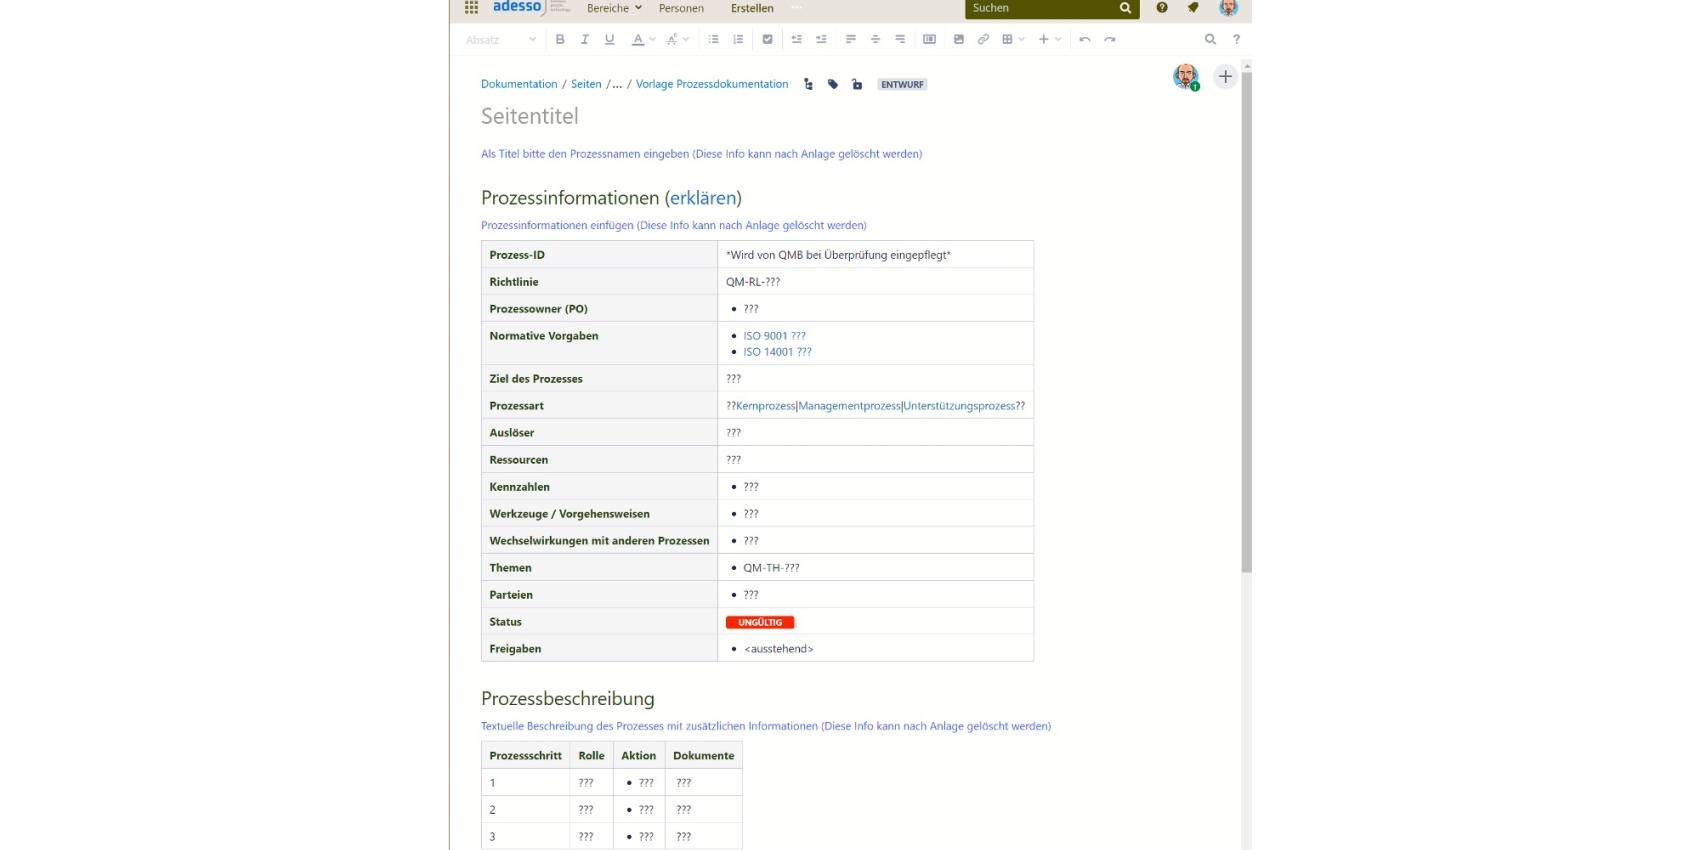
Task: Click the Unterstützungsprozess link
Action: (x=959, y=406)
